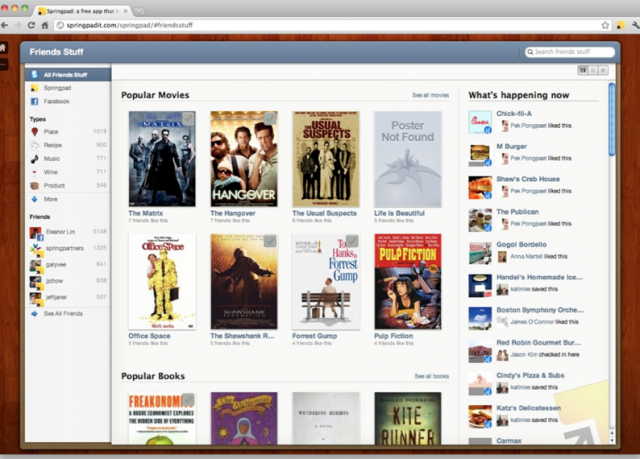The width and height of the screenshot is (640, 459).
Task: Click the Recipe type icon
Action: coord(35,145)
